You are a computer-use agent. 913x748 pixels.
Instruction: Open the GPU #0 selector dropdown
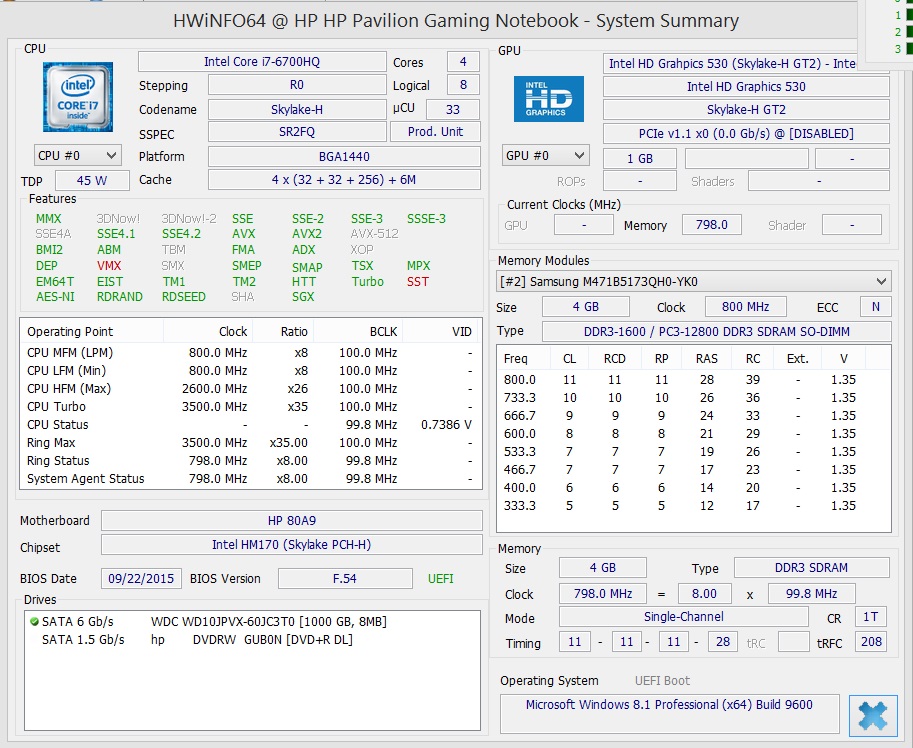(546, 155)
